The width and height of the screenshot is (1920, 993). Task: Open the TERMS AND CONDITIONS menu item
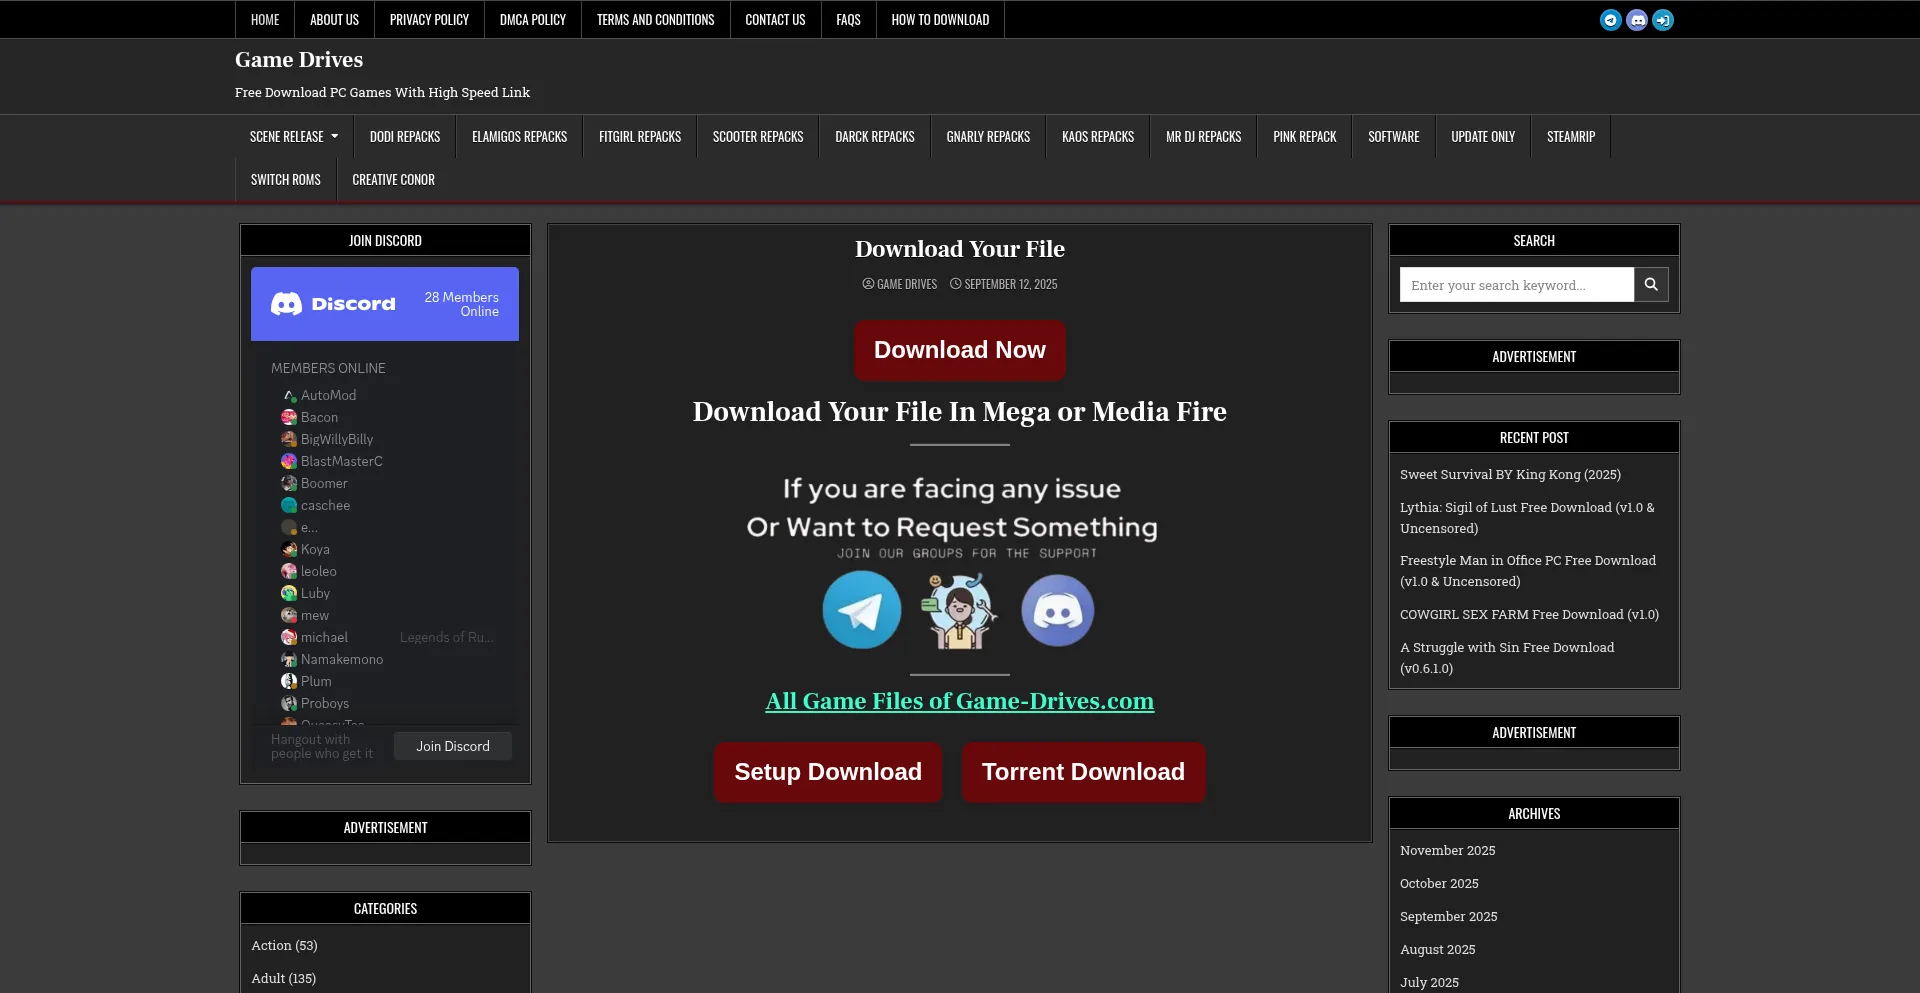point(655,19)
